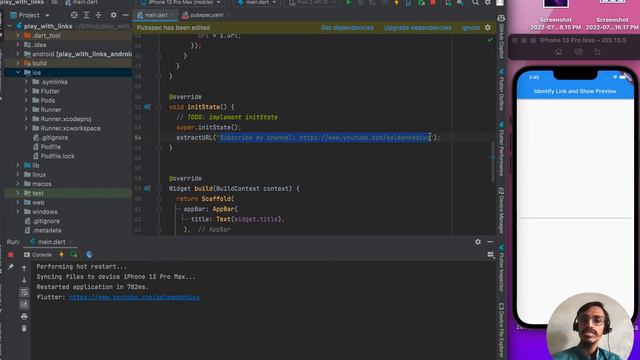Click simulator Home button icon
The width and height of the screenshot is (640, 360).
pos(558,52)
